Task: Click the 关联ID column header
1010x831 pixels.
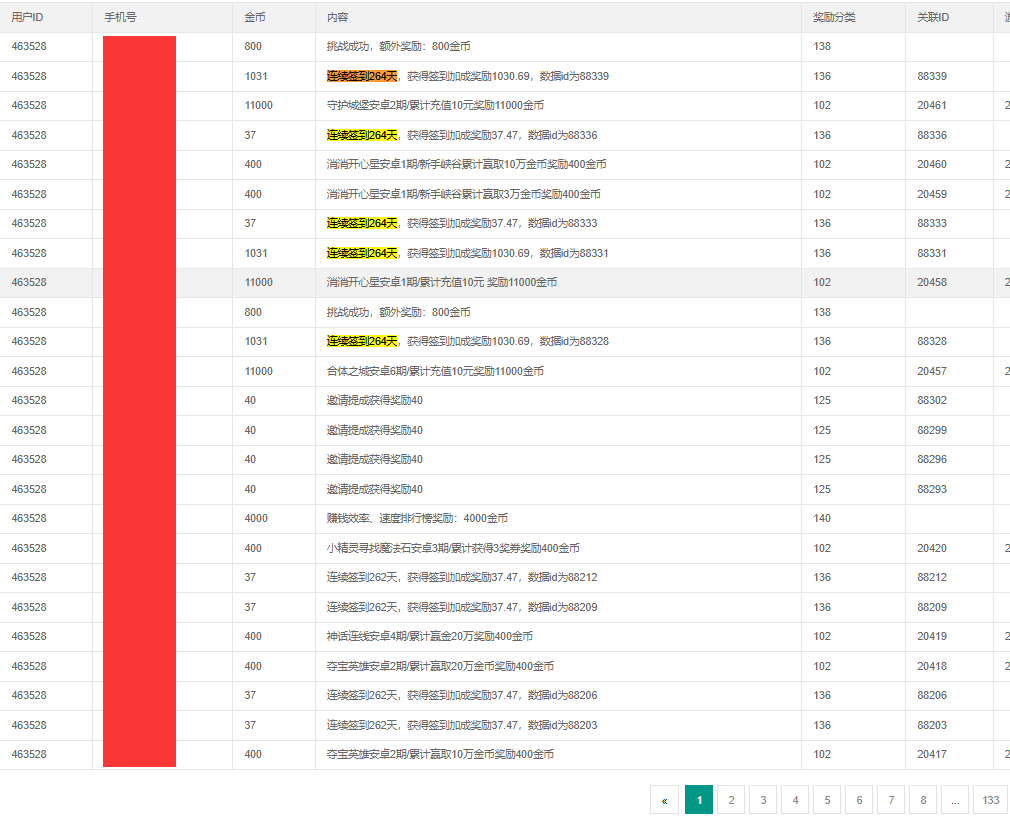Action: (x=933, y=17)
